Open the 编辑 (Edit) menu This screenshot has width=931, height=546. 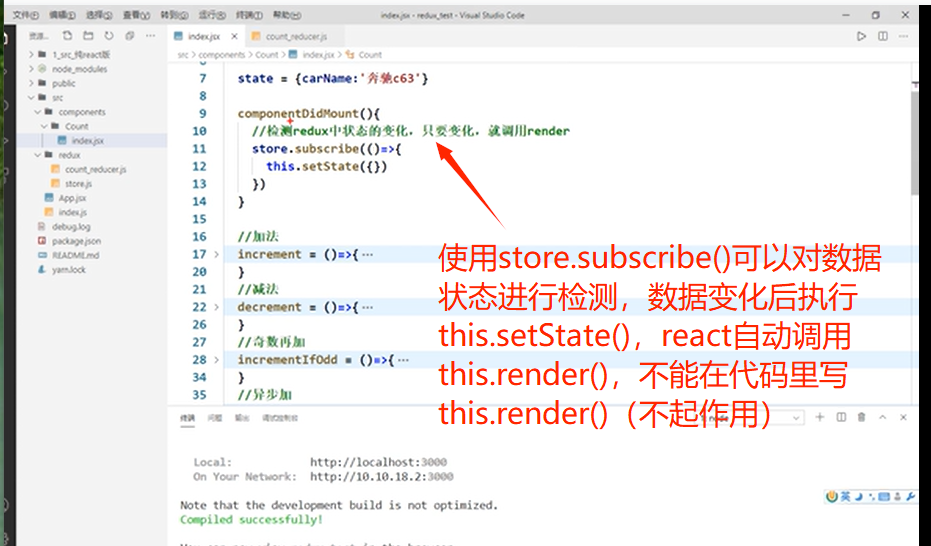click(x=62, y=15)
